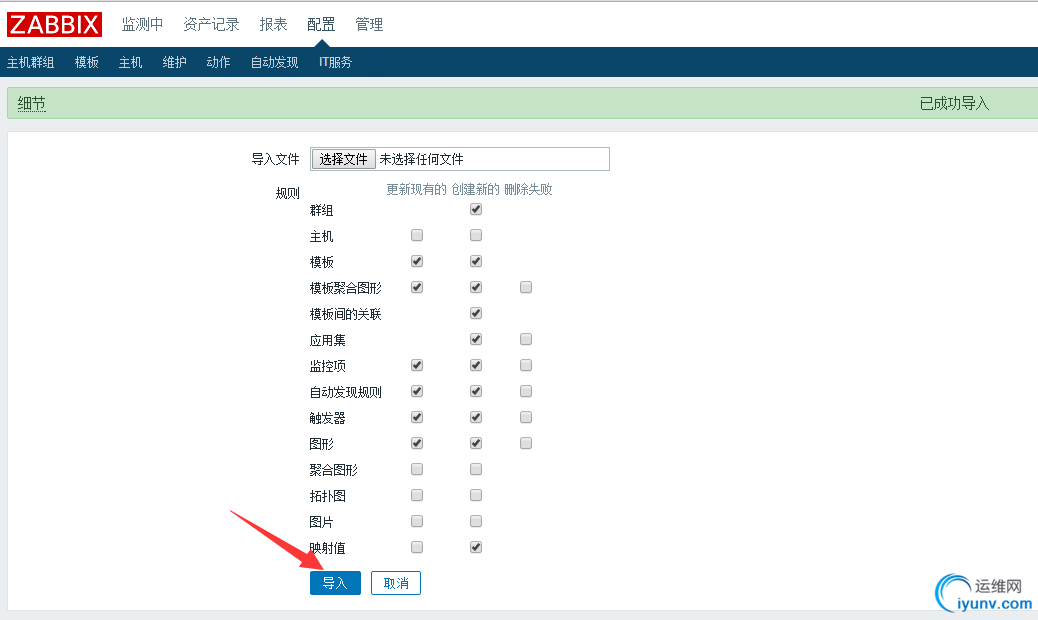Go to 动作 submenu

click(x=218, y=62)
